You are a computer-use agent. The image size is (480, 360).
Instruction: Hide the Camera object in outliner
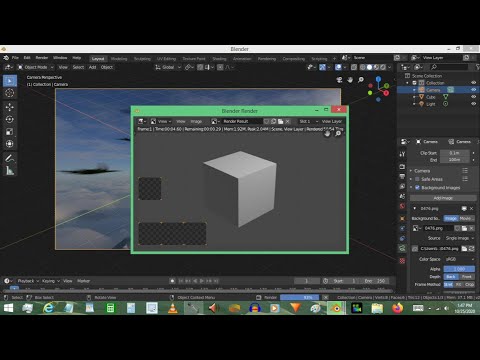(473, 90)
